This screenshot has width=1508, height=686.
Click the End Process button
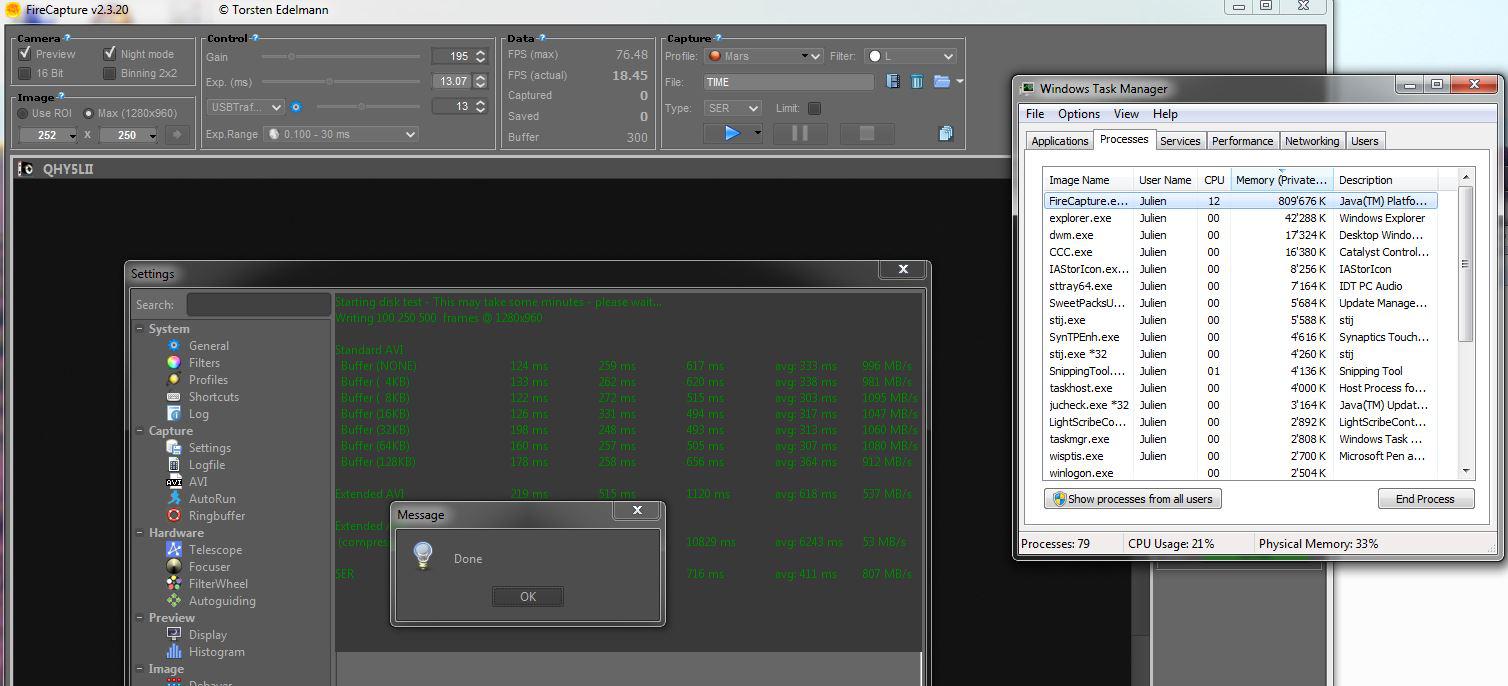(x=1424, y=499)
